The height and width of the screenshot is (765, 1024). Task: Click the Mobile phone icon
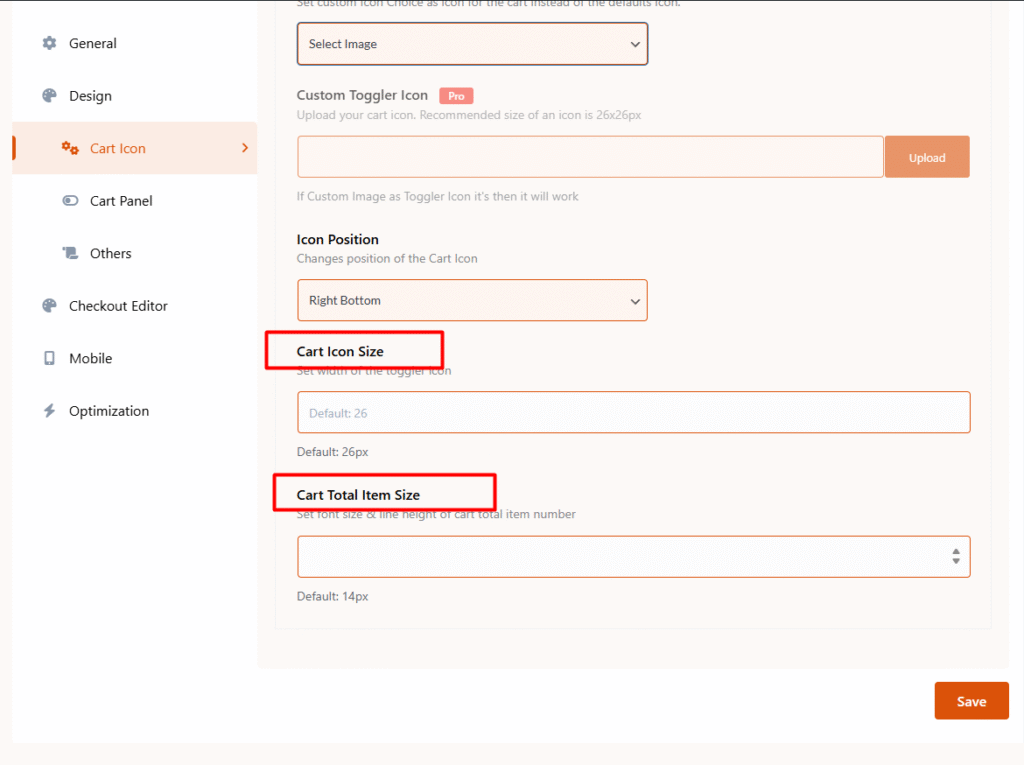pyautogui.click(x=49, y=358)
